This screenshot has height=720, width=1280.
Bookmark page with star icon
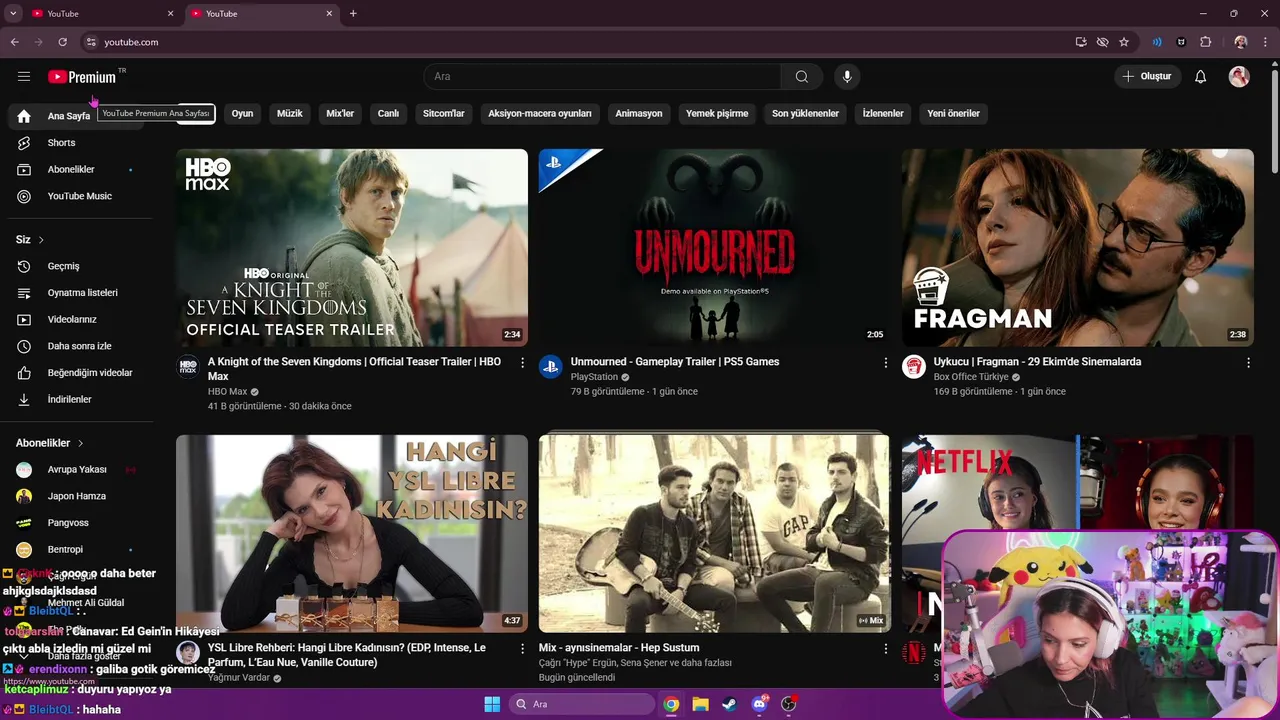(x=1124, y=42)
